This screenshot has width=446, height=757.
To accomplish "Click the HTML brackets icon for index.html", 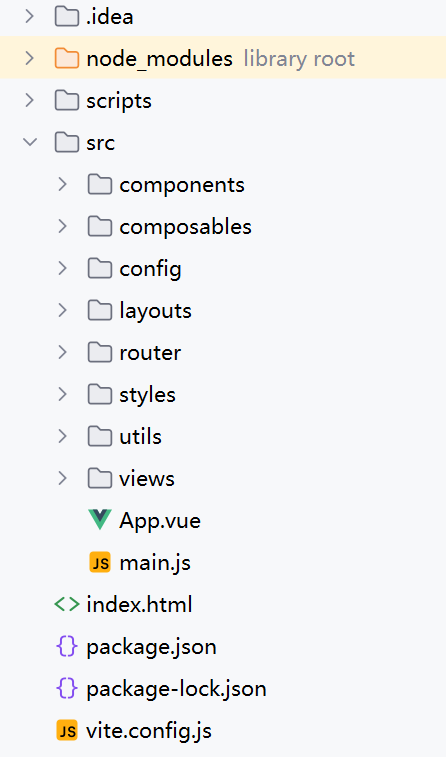I will point(67,604).
